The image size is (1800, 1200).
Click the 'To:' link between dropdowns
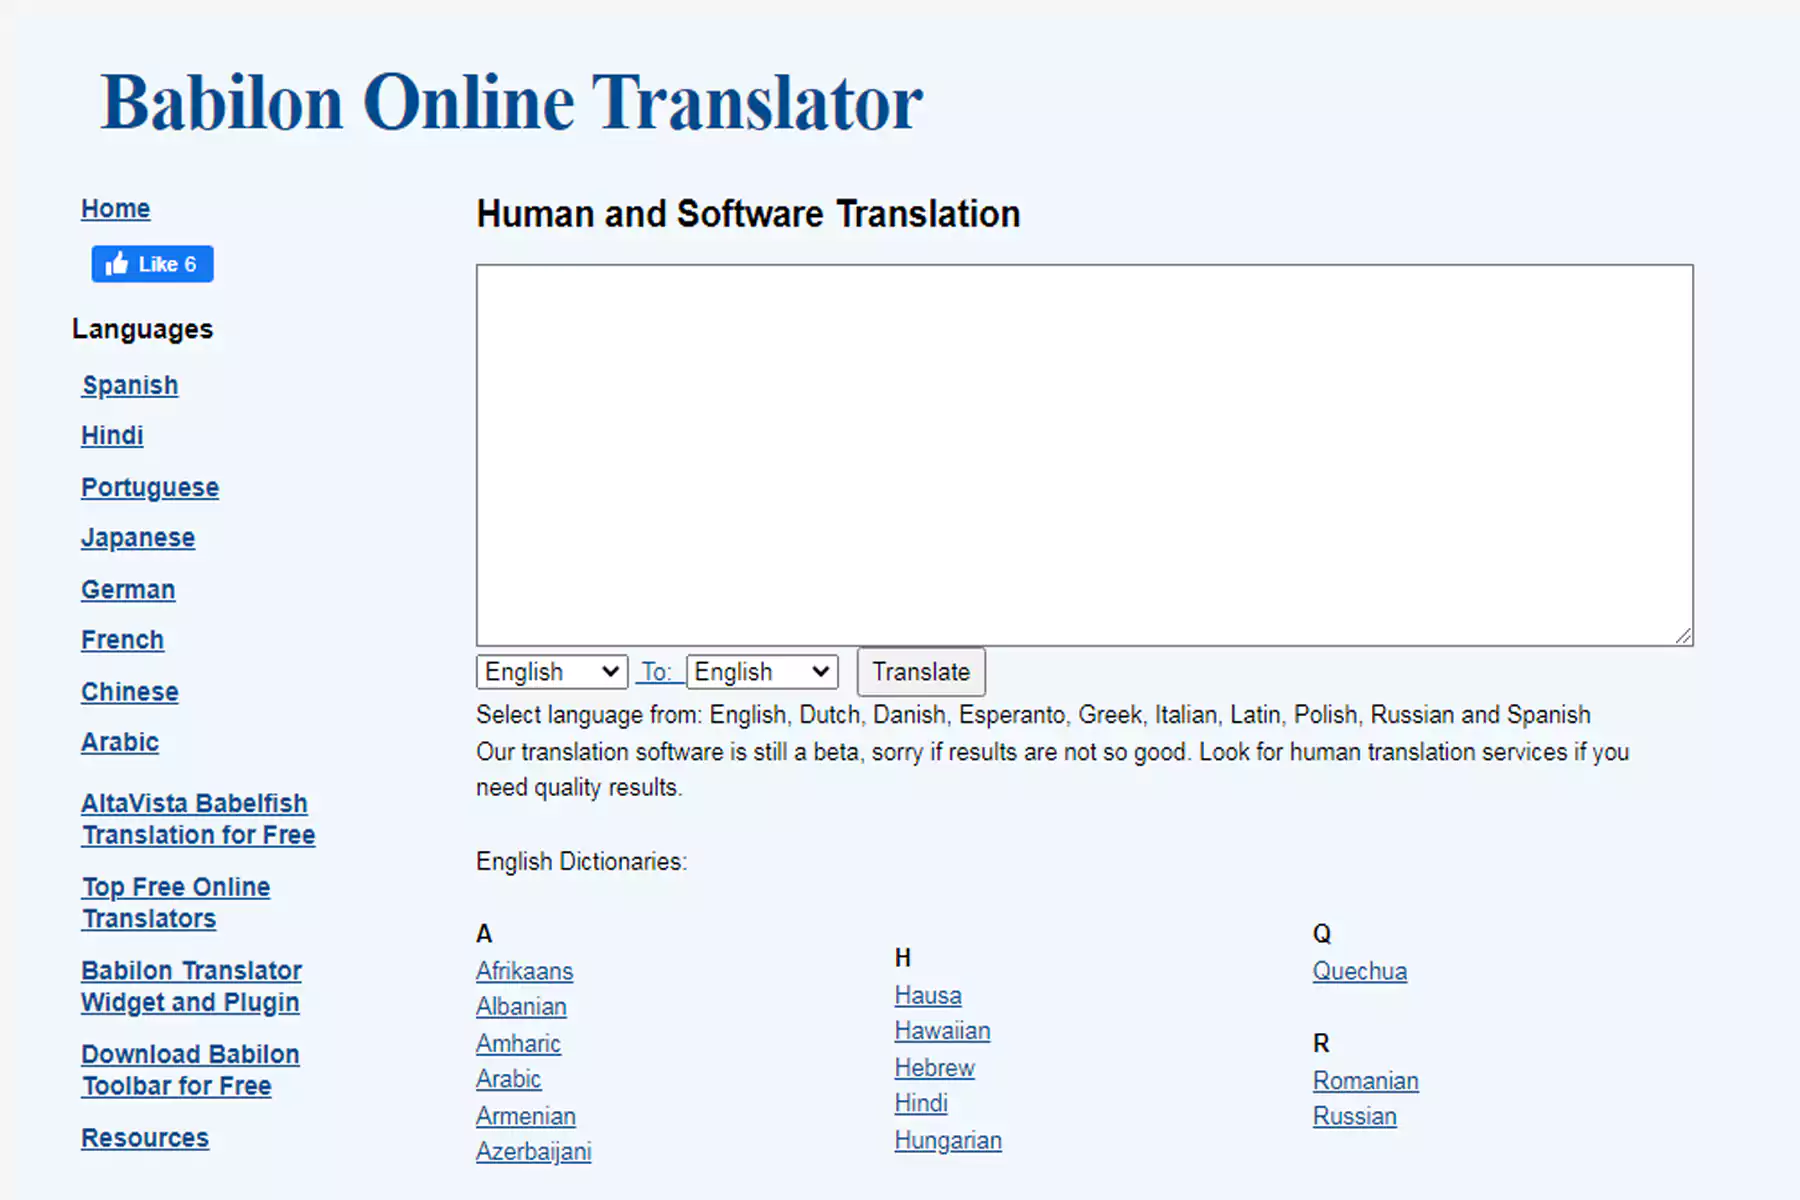point(656,672)
